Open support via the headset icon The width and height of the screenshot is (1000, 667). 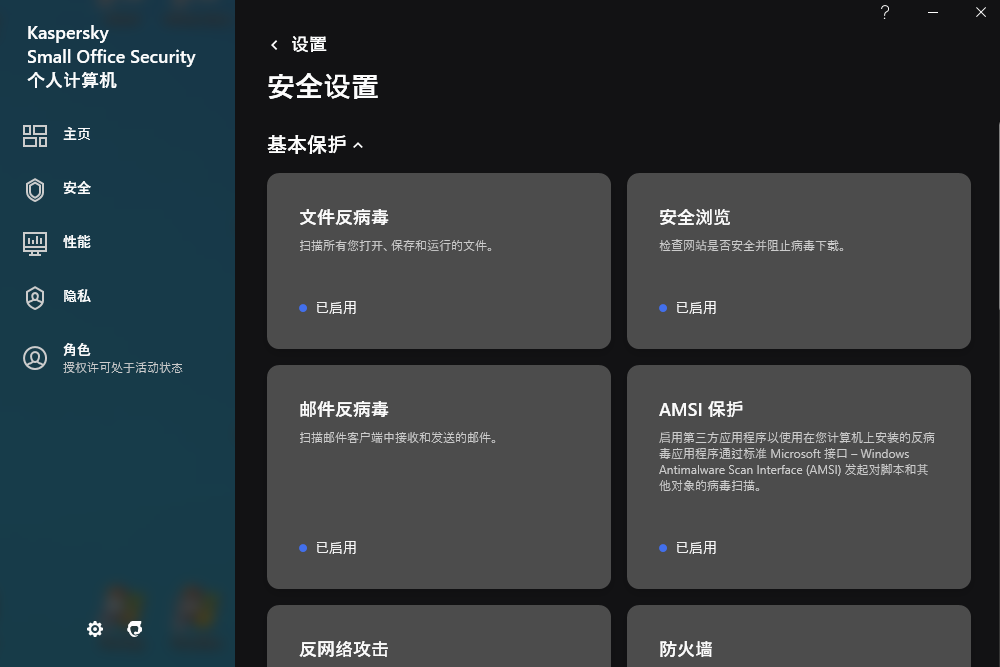click(x=135, y=629)
